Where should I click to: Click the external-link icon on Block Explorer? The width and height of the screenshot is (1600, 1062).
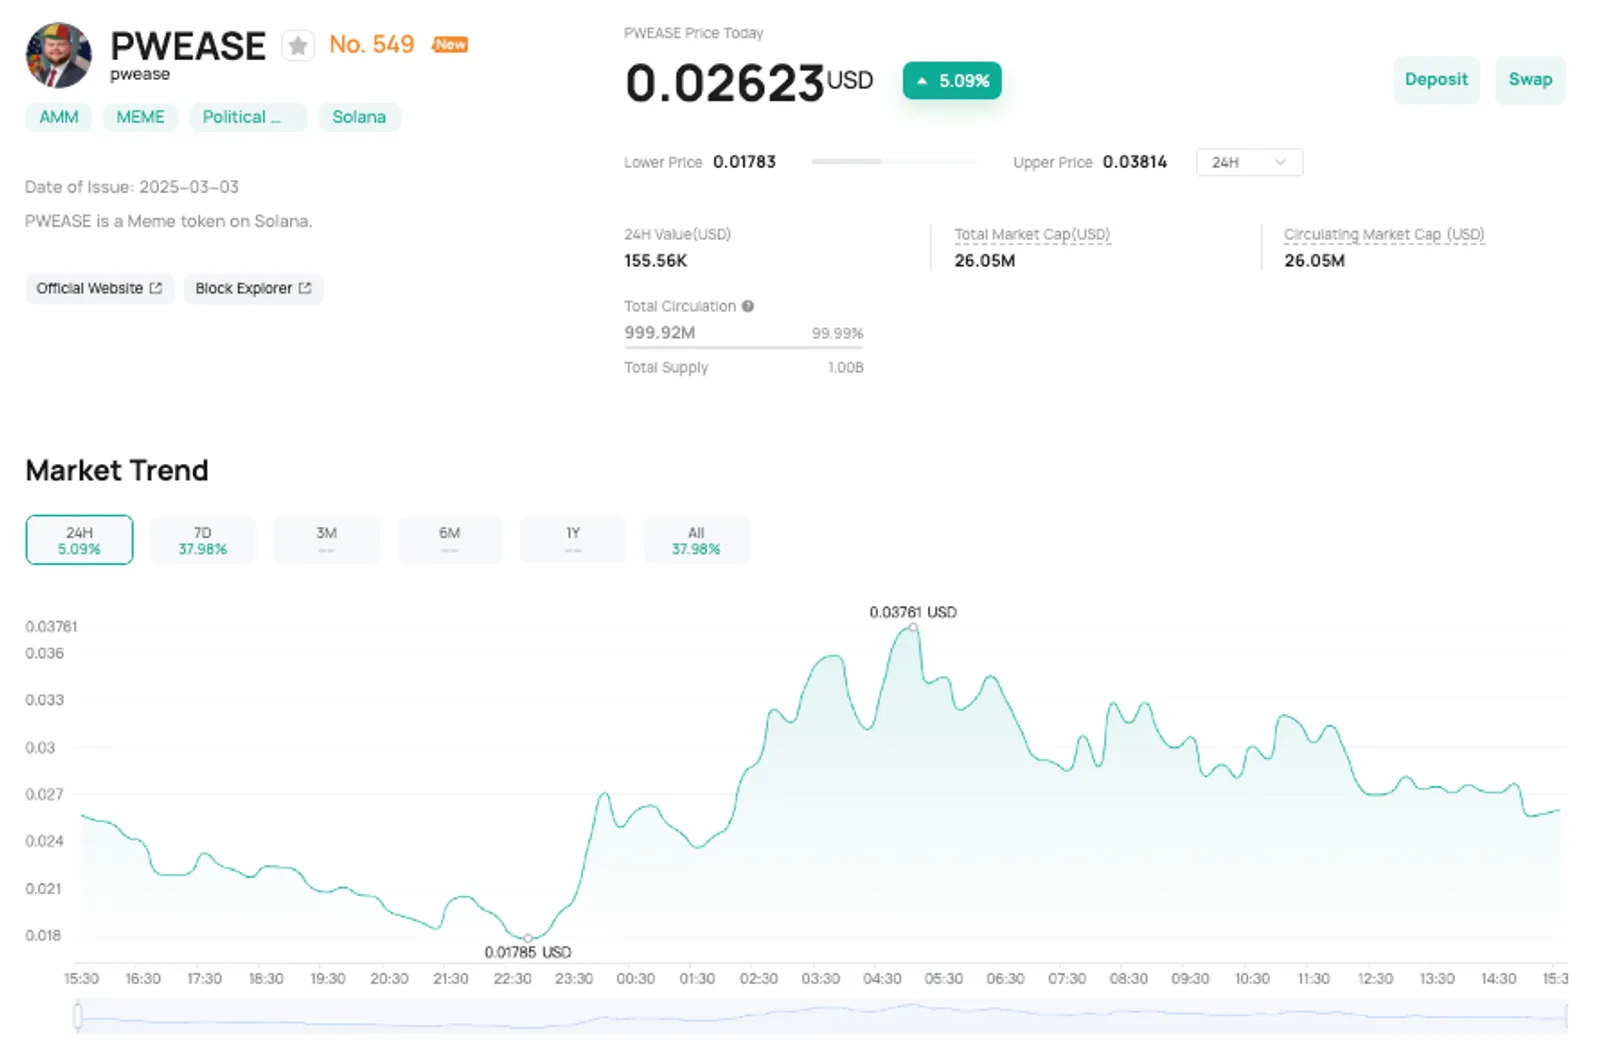click(x=305, y=288)
